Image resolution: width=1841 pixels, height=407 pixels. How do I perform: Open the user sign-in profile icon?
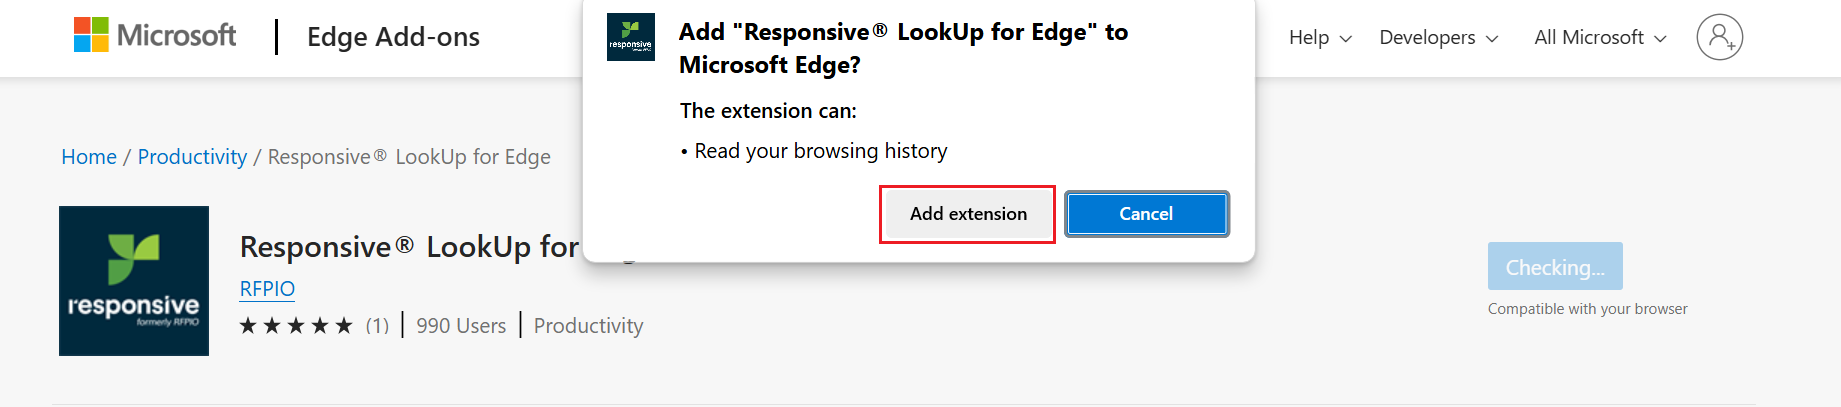(x=1719, y=37)
